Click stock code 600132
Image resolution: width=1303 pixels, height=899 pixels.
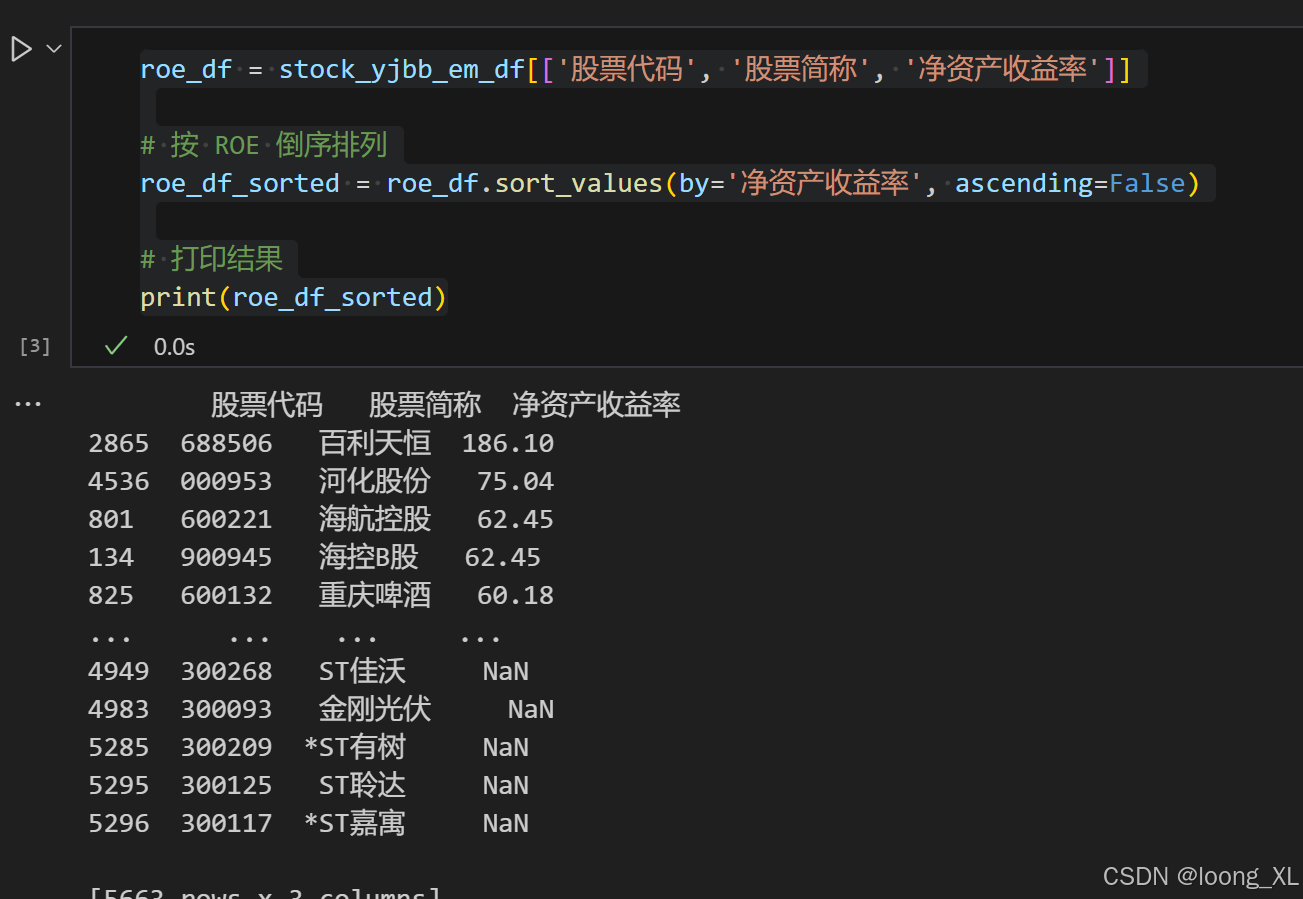tap(226, 595)
